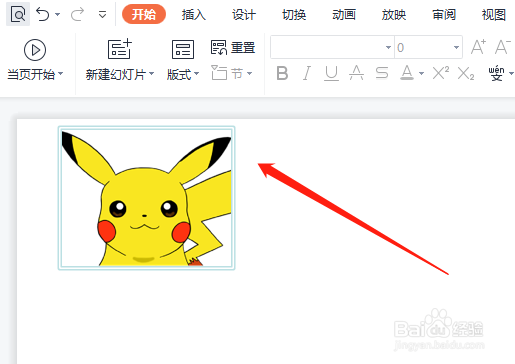Switch to the 审阅 tab
The image size is (515, 364).
point(444,15)
